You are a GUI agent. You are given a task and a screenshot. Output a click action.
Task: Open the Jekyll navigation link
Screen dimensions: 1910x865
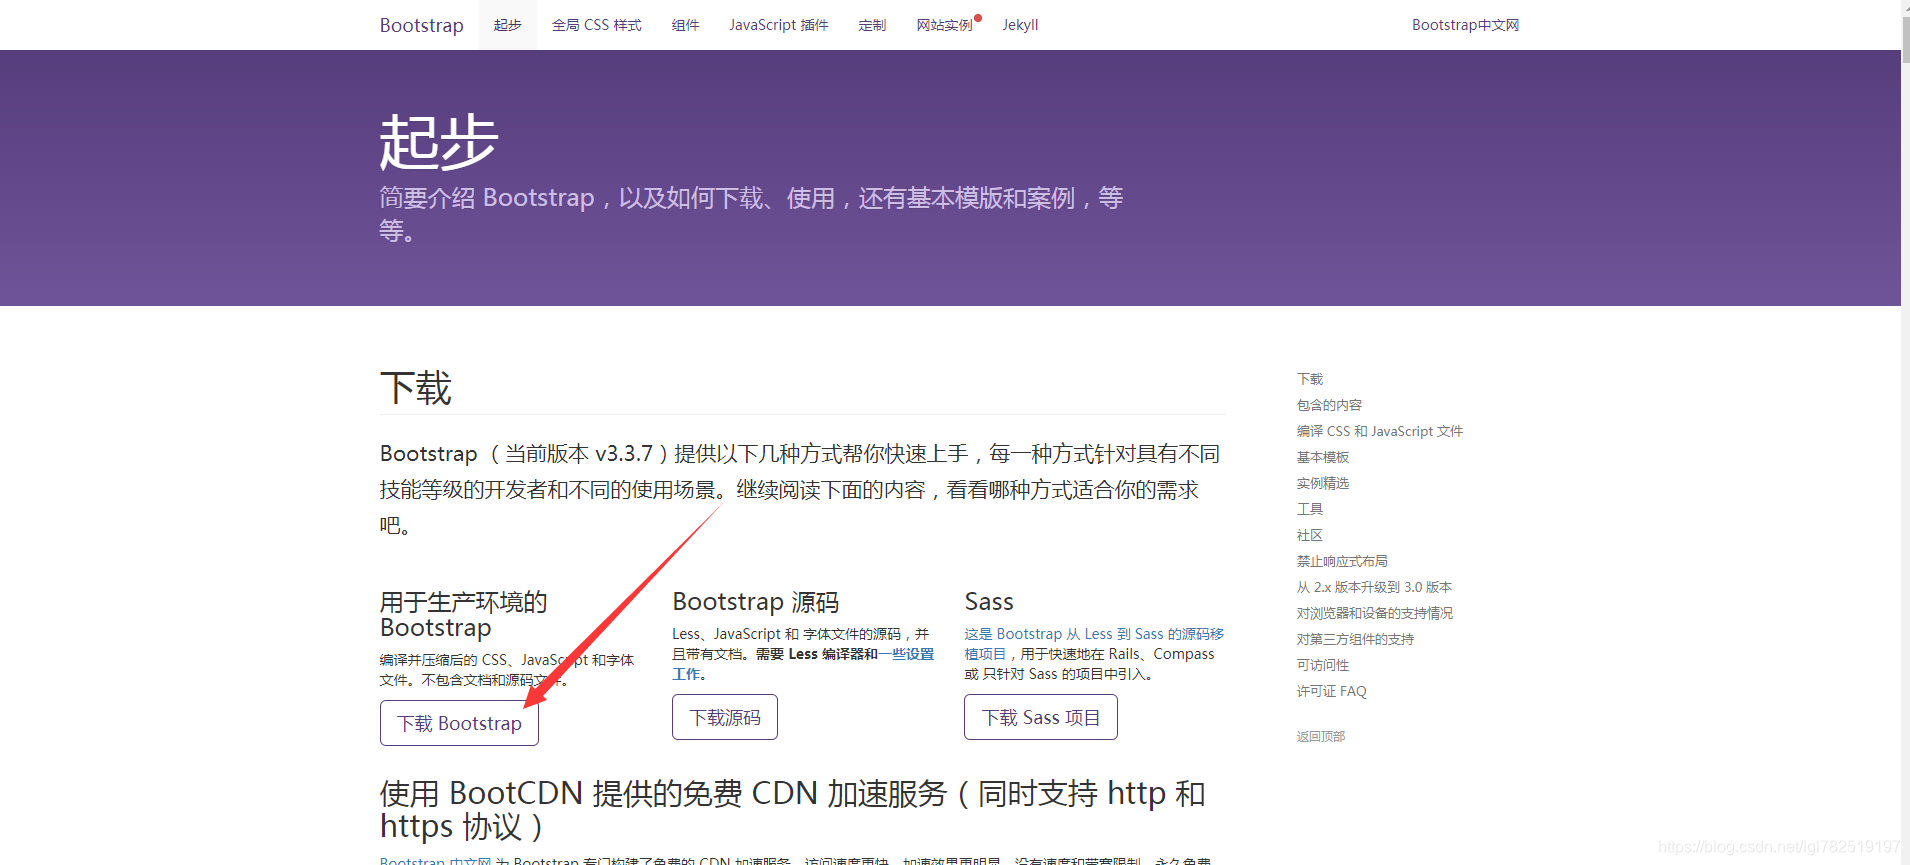click(1021, 25)
